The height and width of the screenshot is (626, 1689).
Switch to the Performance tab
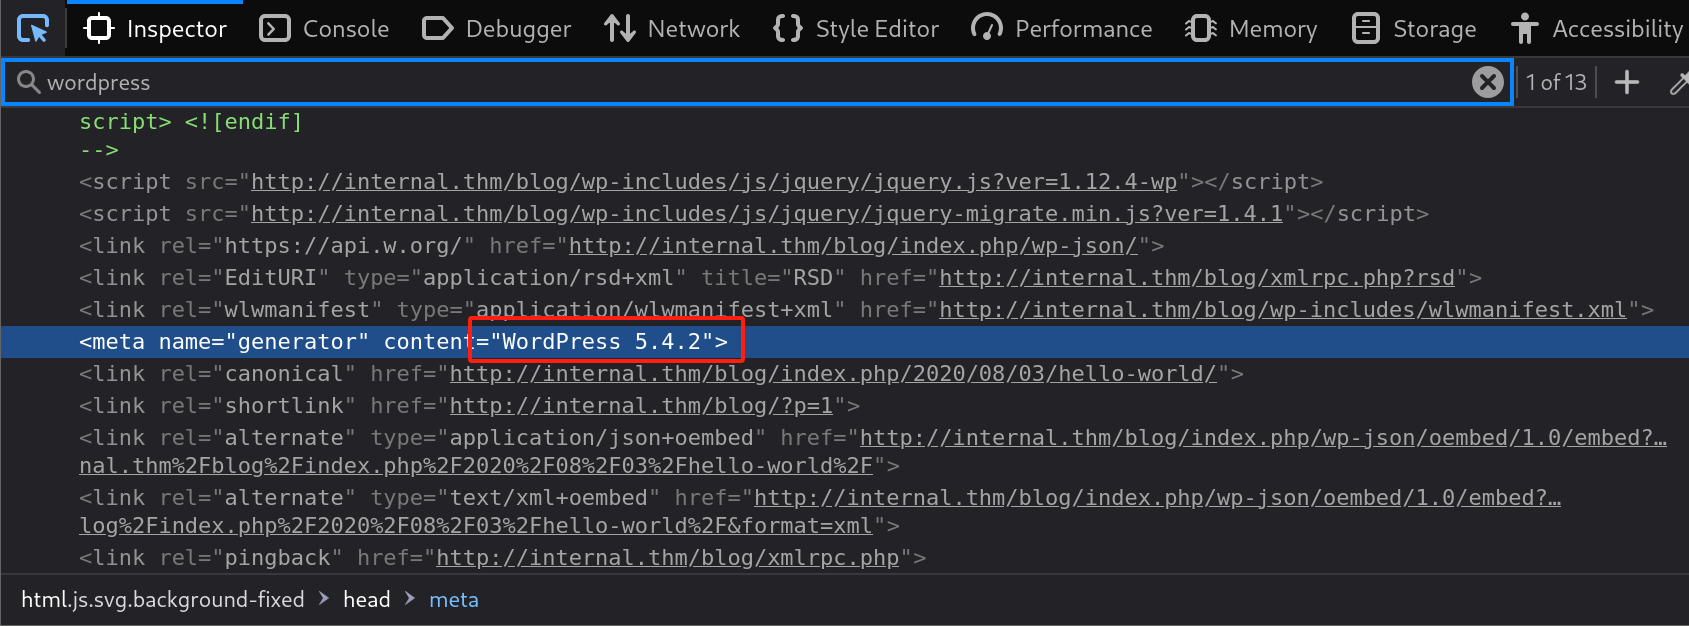click(x=1061, y=29)
